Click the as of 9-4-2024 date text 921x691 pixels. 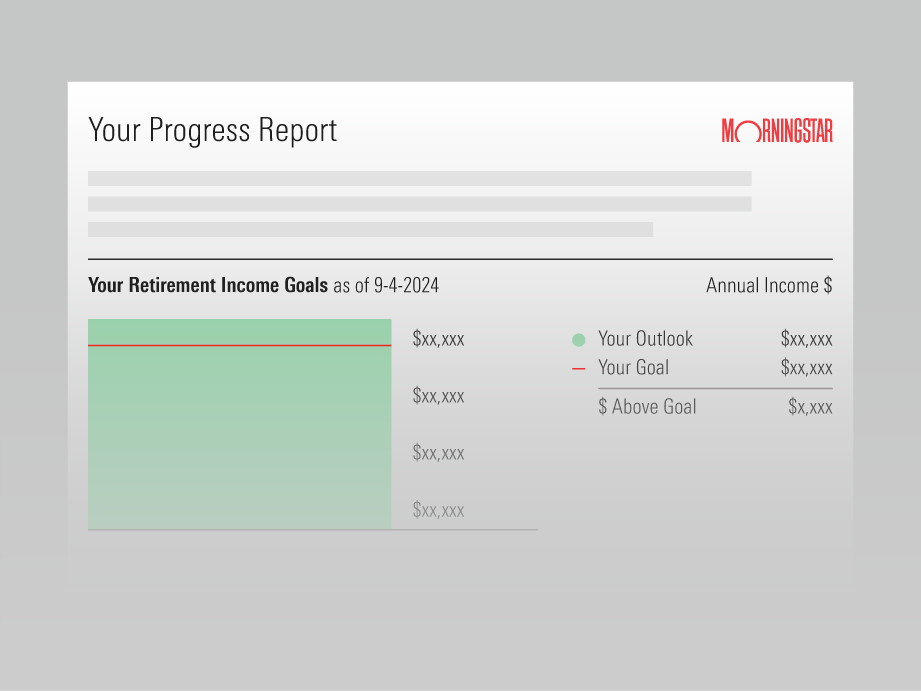(x=386, y=286)
